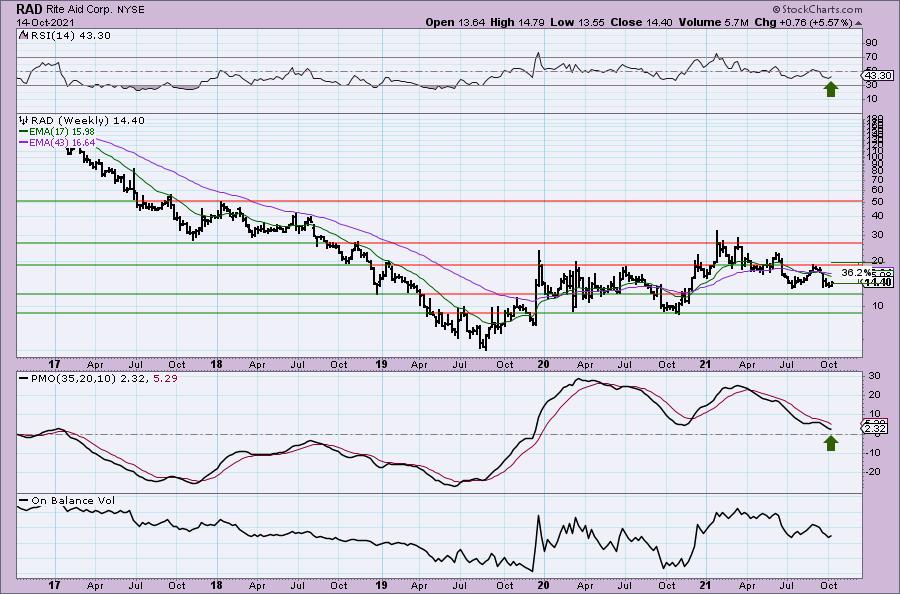The width and height of the screenshot is (900, 594).
Task: Click the EMA(17) 15.98 legend text
Action: pyautogui.click(x=62, y=131)
